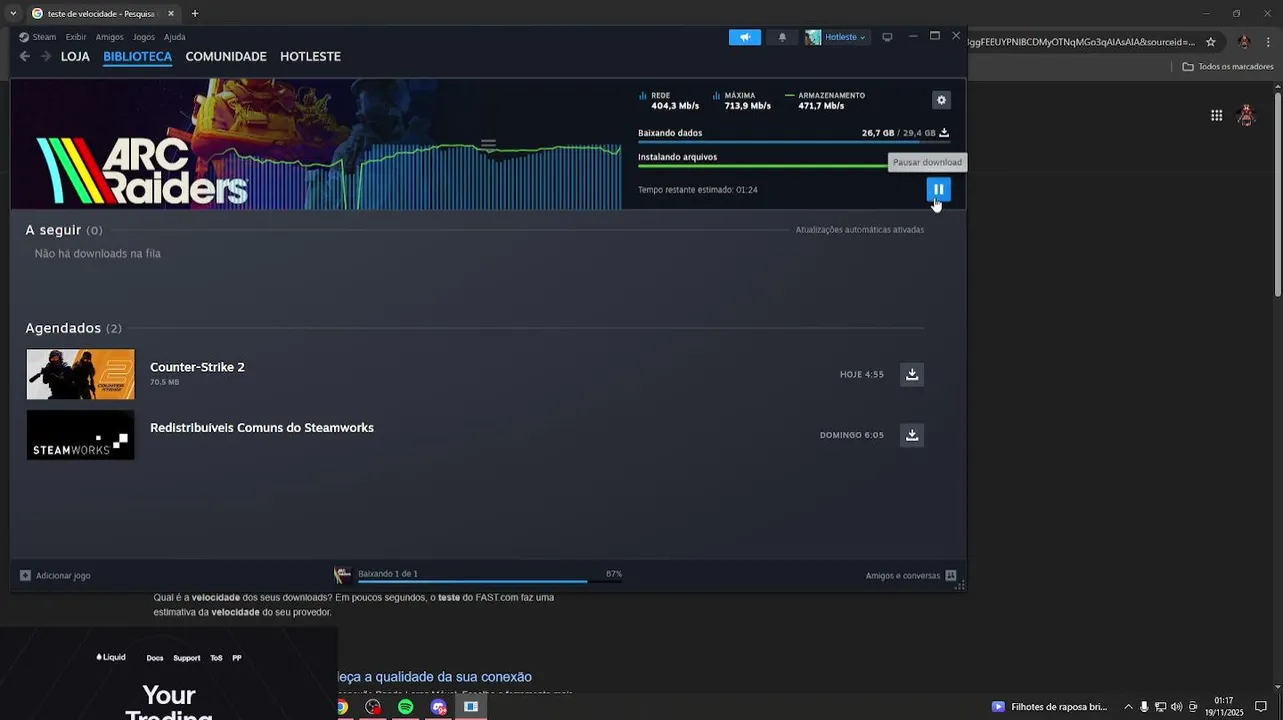Click 'HOJE 4:55' scheduled time
The width and height of the screenshot is (1283, 720).
pos(862,375)
